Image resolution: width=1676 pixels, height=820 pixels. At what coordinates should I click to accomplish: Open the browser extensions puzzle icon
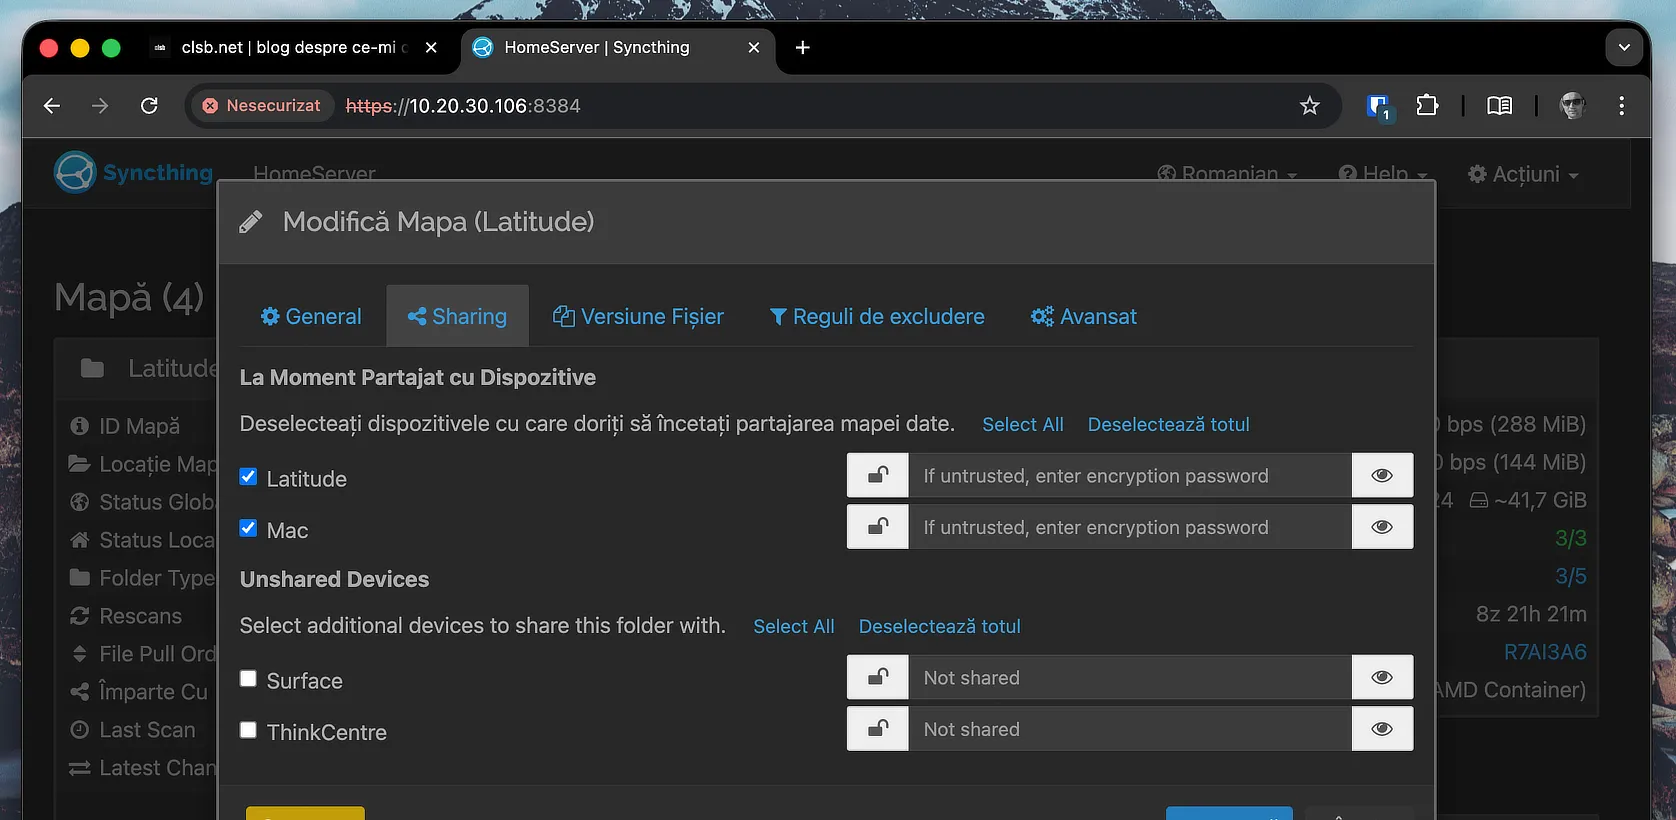click(1427, 106)
